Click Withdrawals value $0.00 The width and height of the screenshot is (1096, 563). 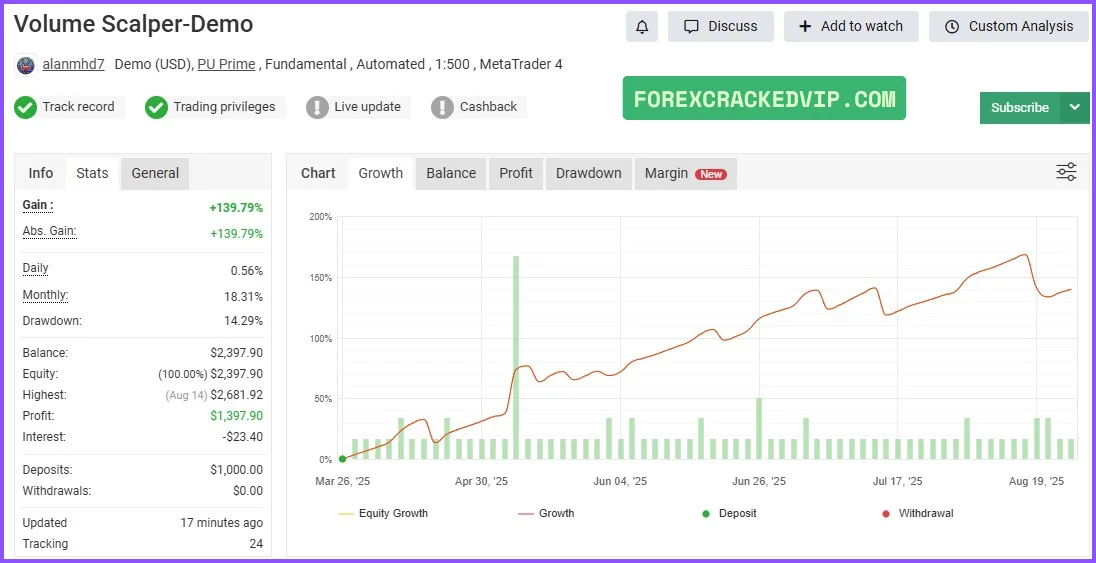coord(248,491)
